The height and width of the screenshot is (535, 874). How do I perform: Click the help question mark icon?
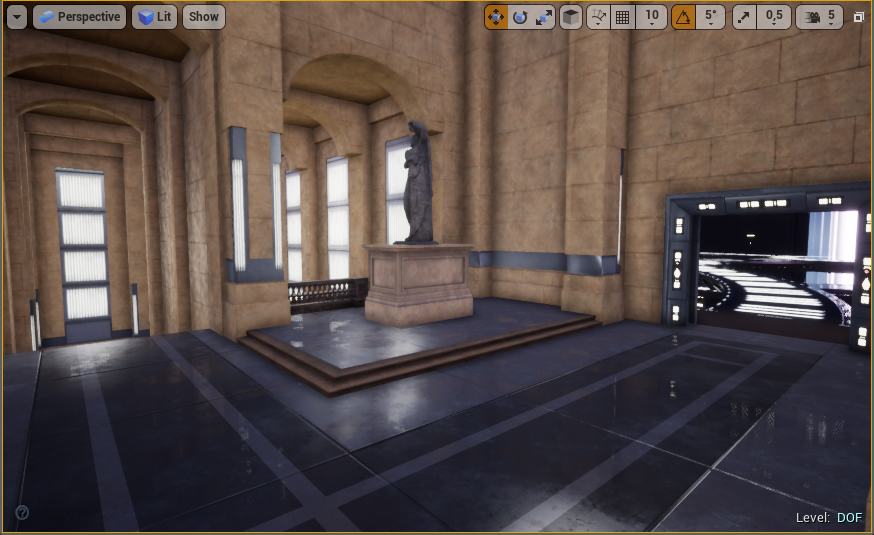point(22,512)
